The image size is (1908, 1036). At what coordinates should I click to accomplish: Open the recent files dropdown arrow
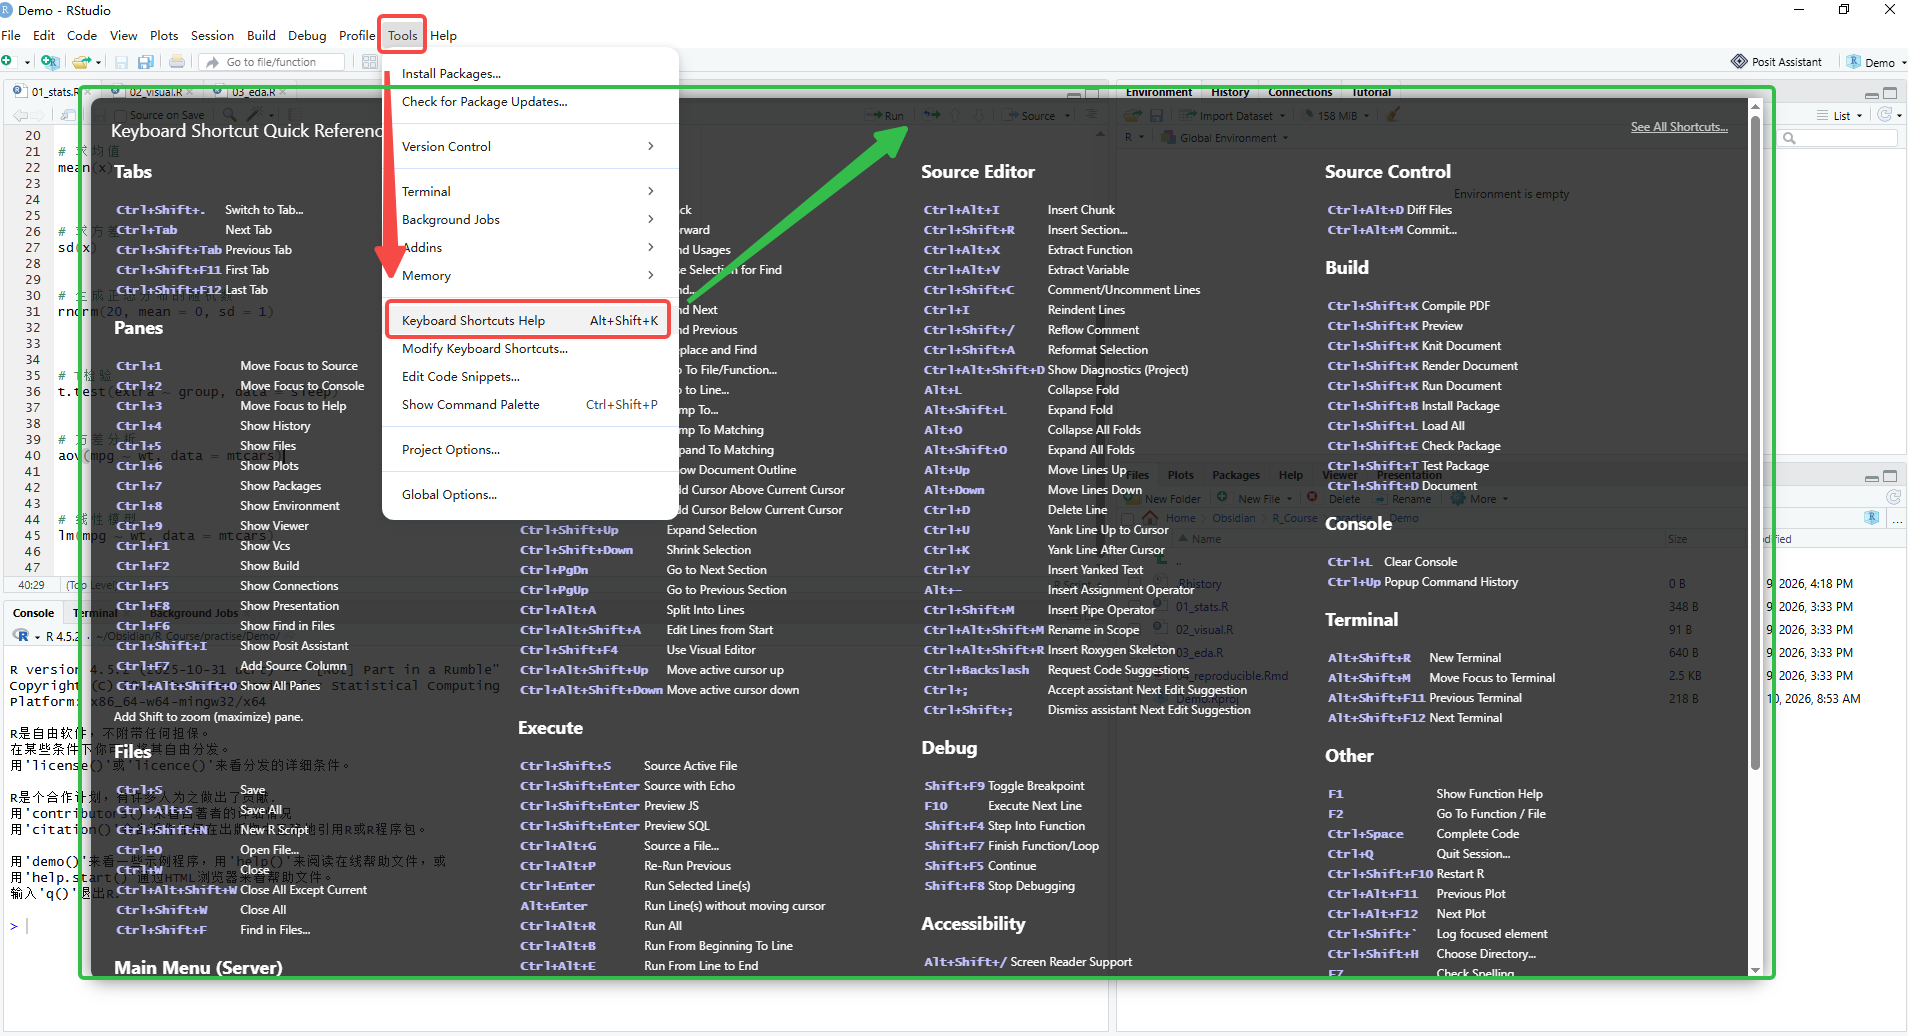click(x=99, y=62)
